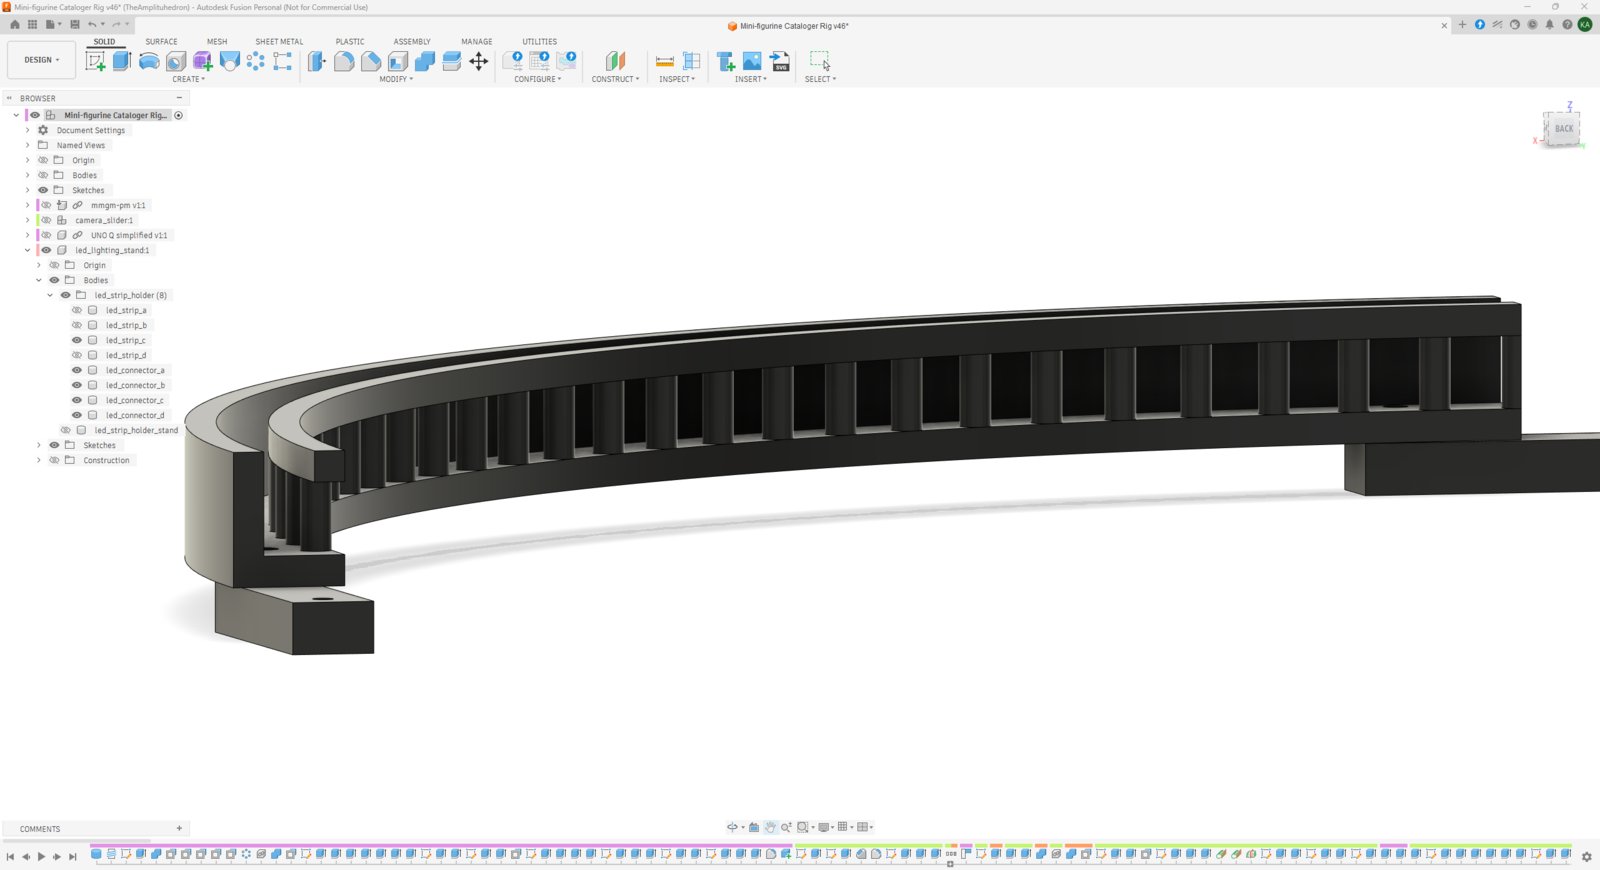Click the Select tool icon
This screenshot has height=870, width=1600.
coord(820,61)
